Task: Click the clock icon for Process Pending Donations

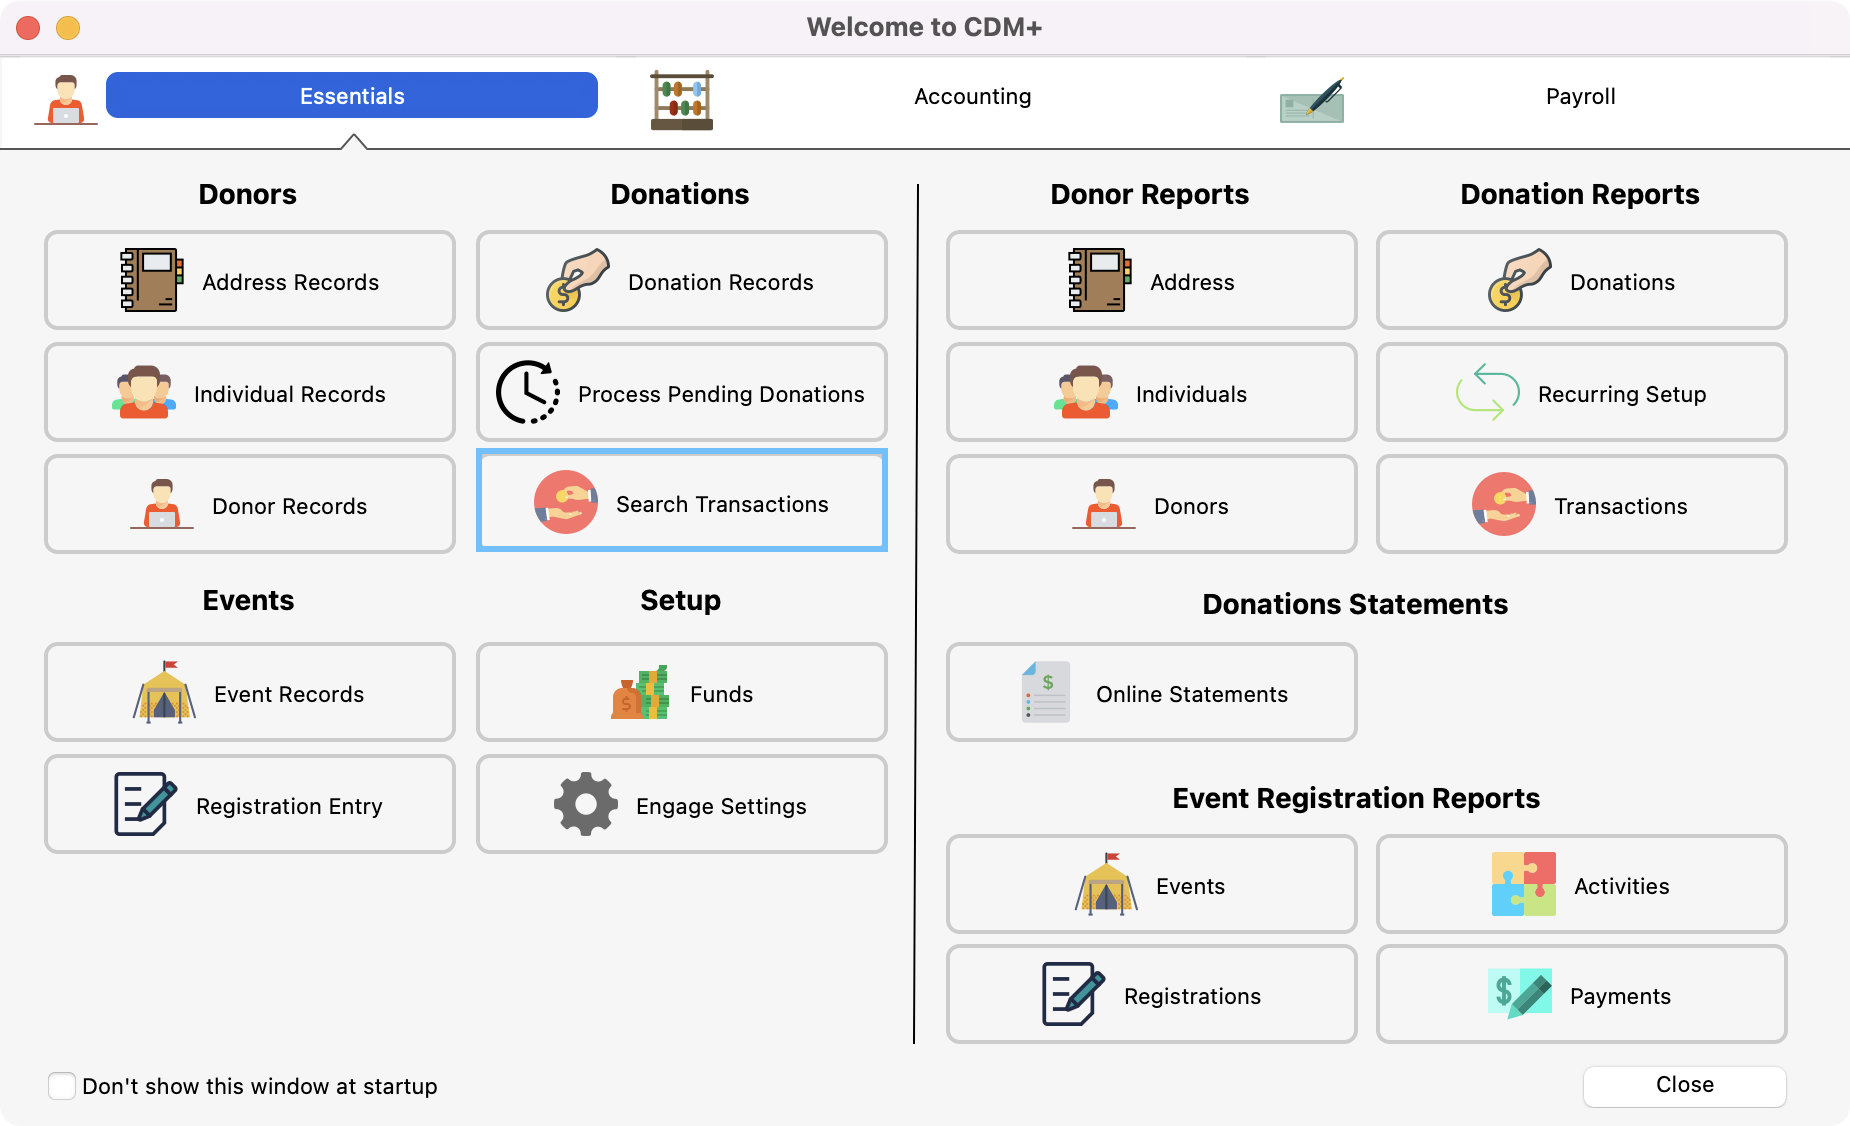Action: (527, 393)
